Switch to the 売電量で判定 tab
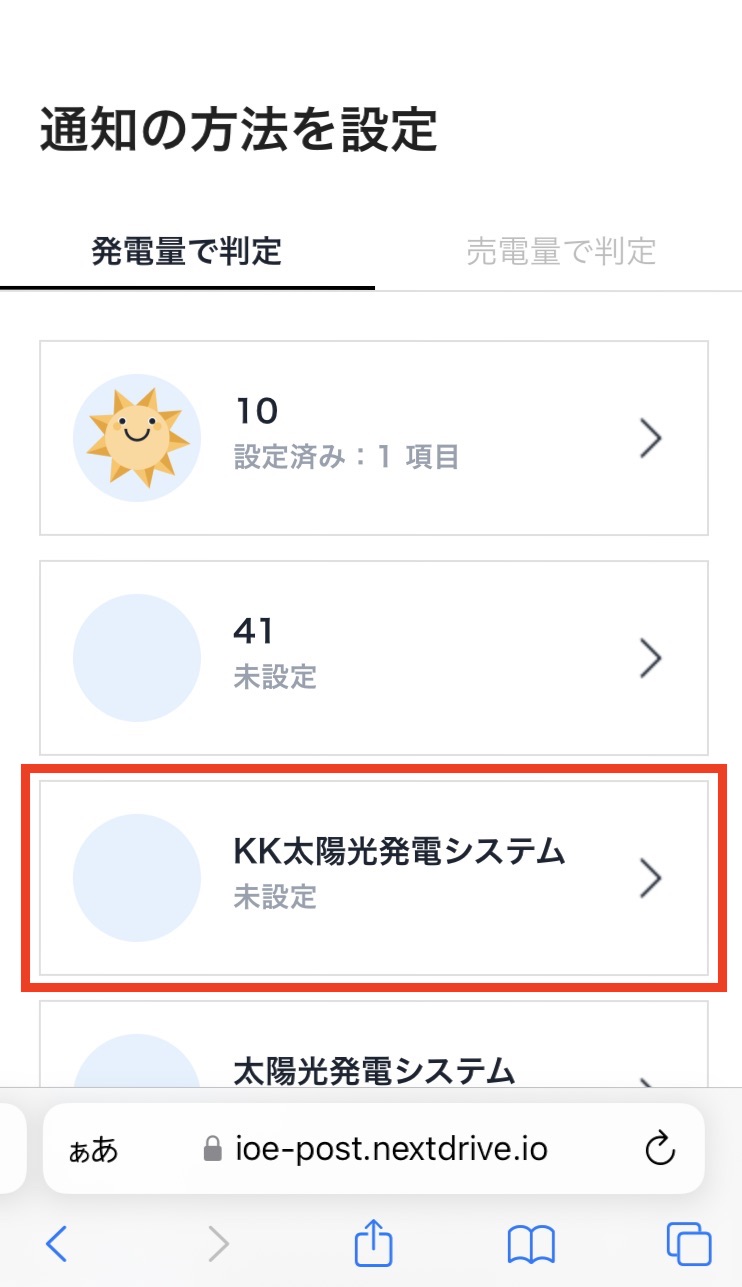742x1287 pixels. coord(560,252)
